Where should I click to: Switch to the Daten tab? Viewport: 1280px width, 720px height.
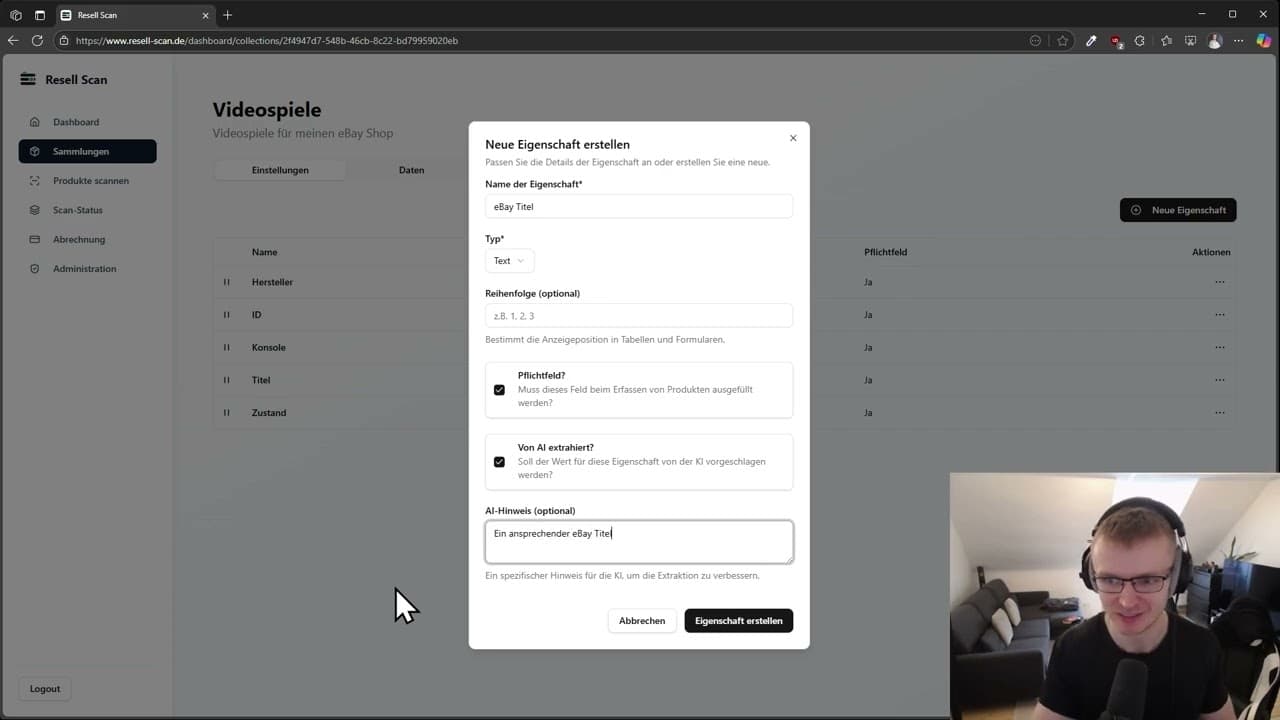[411, 170]
